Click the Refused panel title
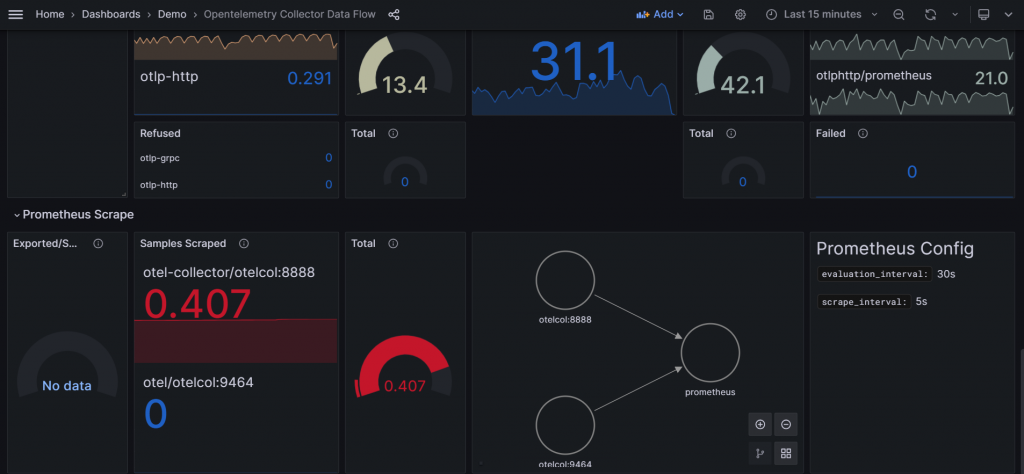The image size is (1024, 474). point(160,133)
